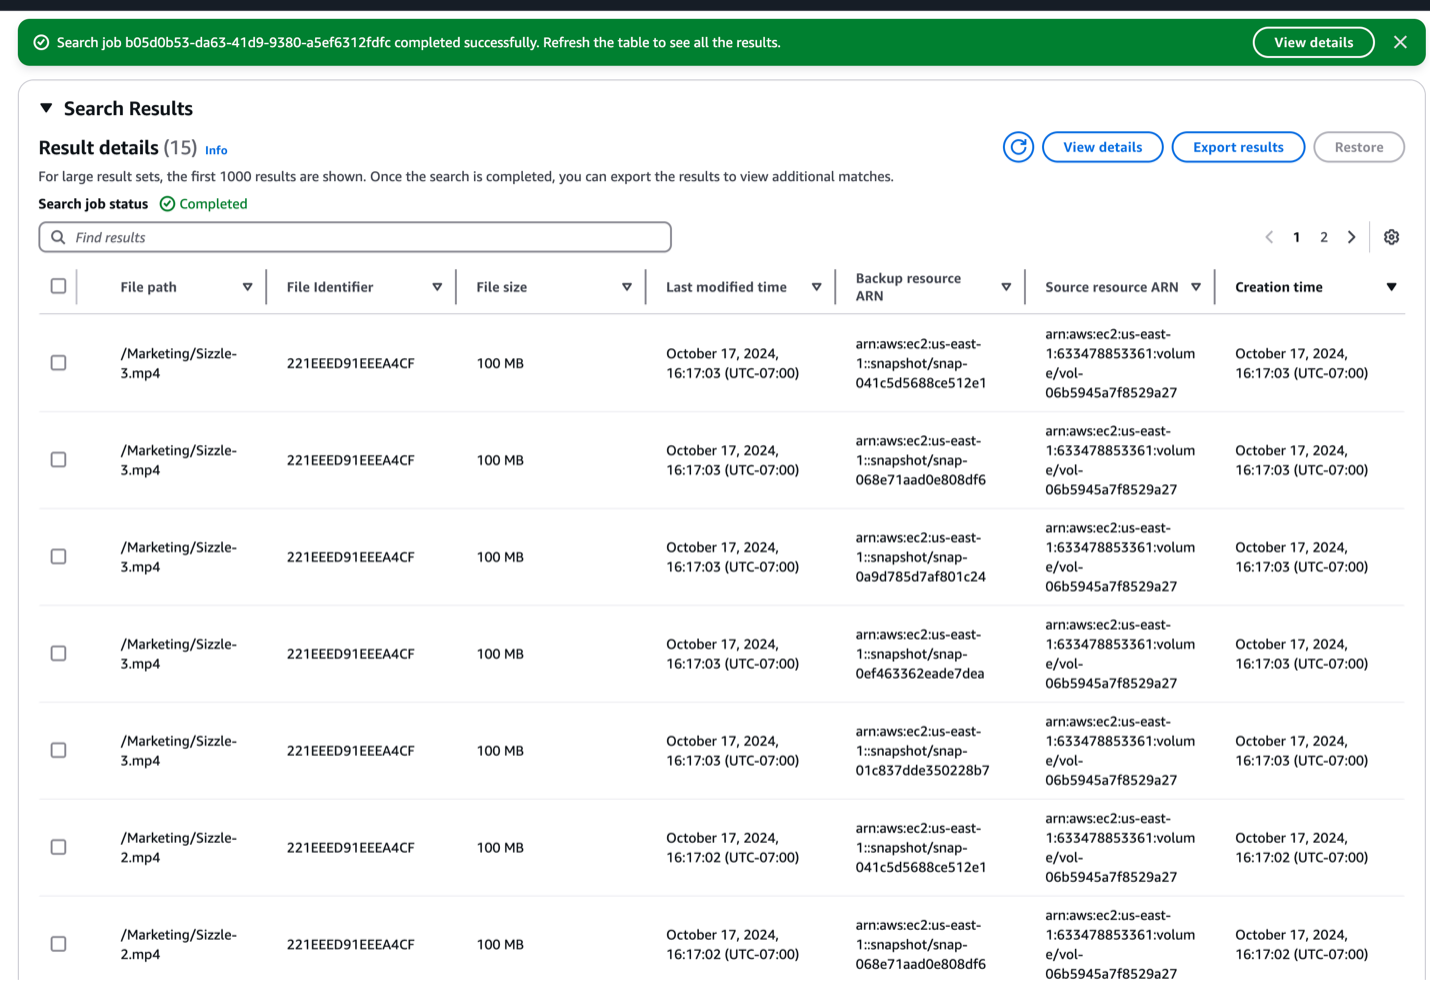Dismiss the search job success banner
Screen dimensions: 1430x983
pos(1400,42)
